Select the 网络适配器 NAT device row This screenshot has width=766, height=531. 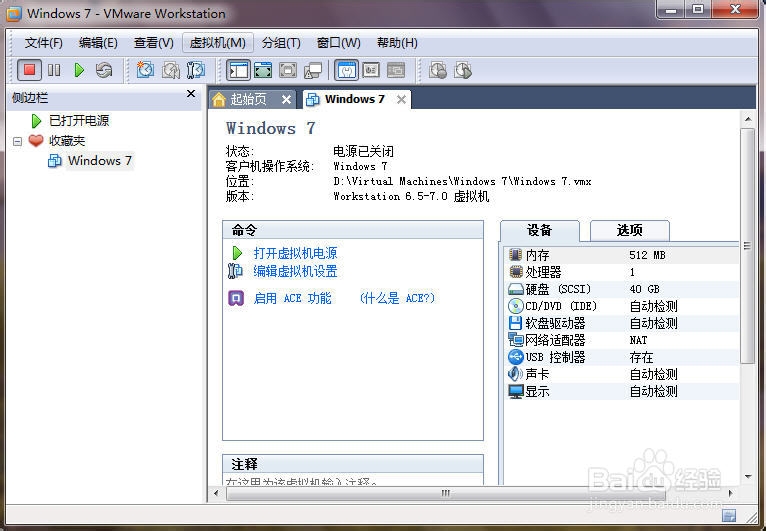pos(621,340)
